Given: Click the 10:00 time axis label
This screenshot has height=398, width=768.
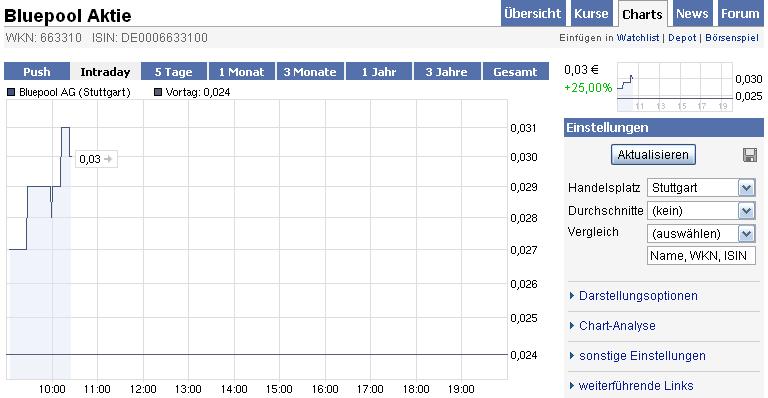Looking at the screenshot, I should (52, 389).
